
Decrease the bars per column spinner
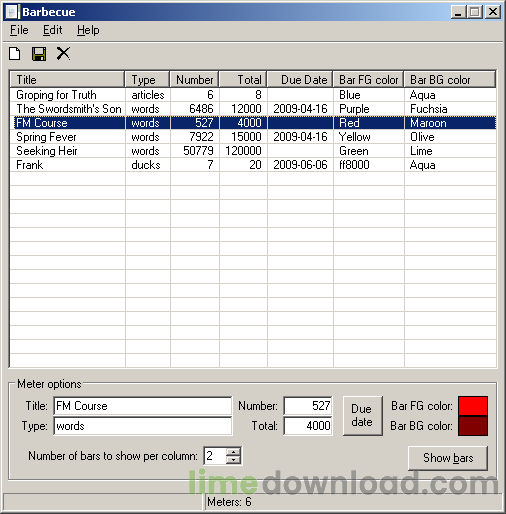click(233, 460)
